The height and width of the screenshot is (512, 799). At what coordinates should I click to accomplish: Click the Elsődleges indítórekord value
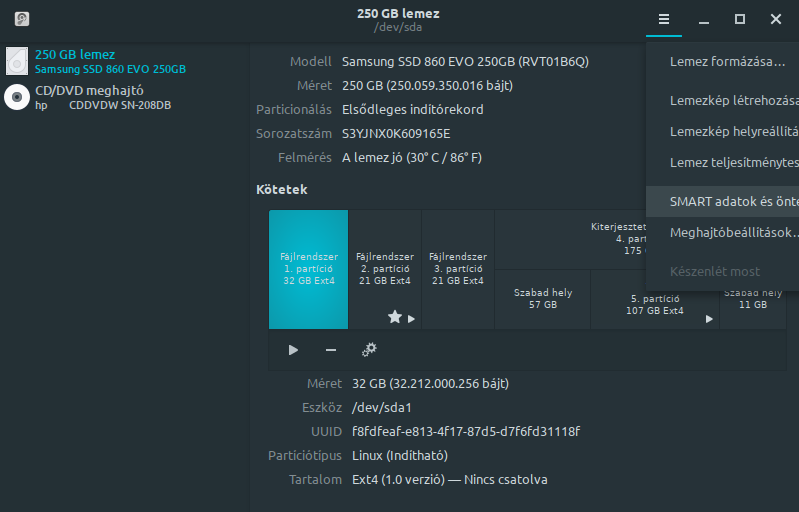(413, 110)
